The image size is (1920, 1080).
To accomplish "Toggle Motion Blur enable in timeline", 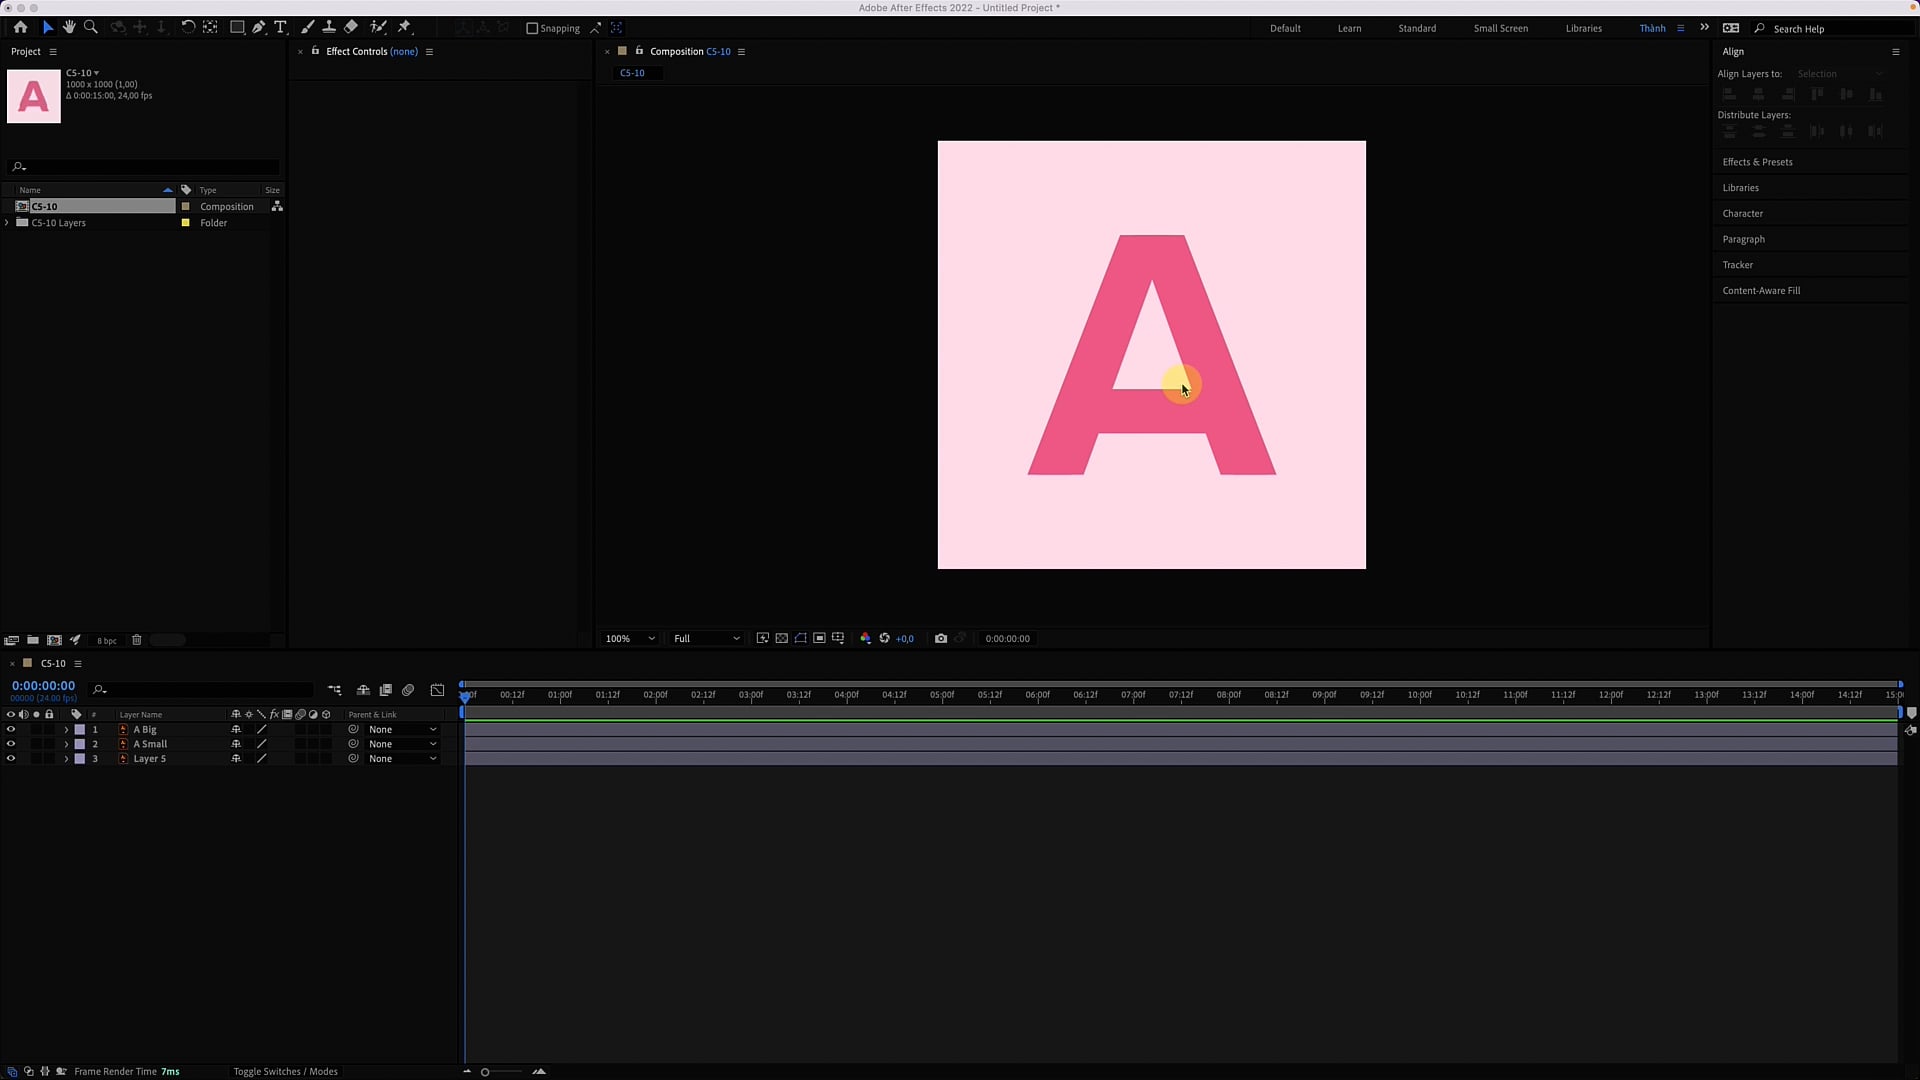I will click(x=408, y=690).
